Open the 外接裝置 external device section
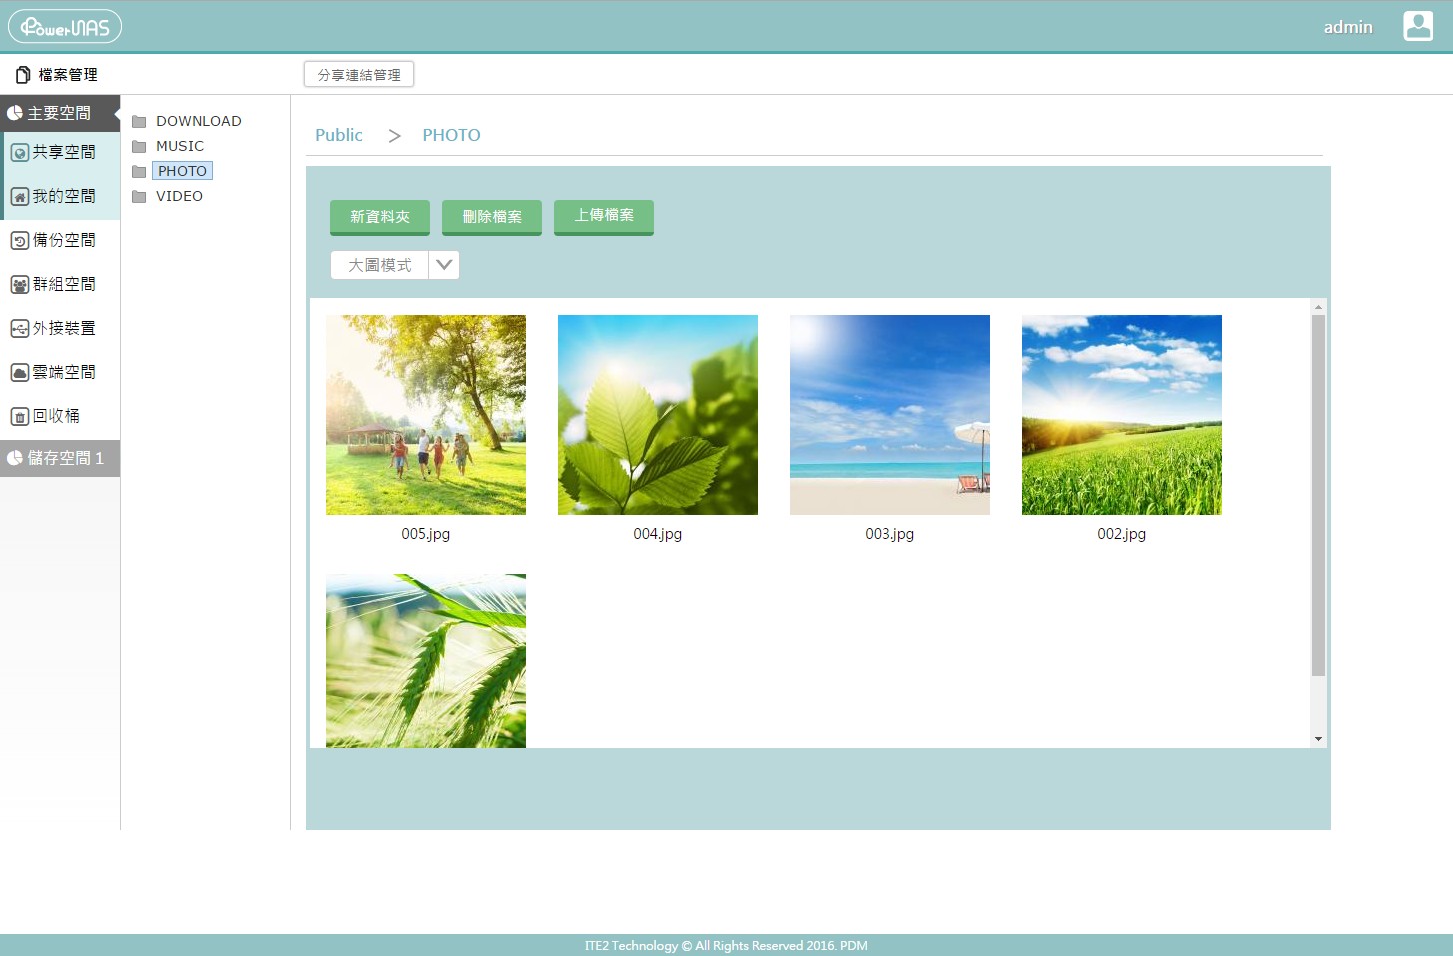The image size is (1453, 956). 60,328
